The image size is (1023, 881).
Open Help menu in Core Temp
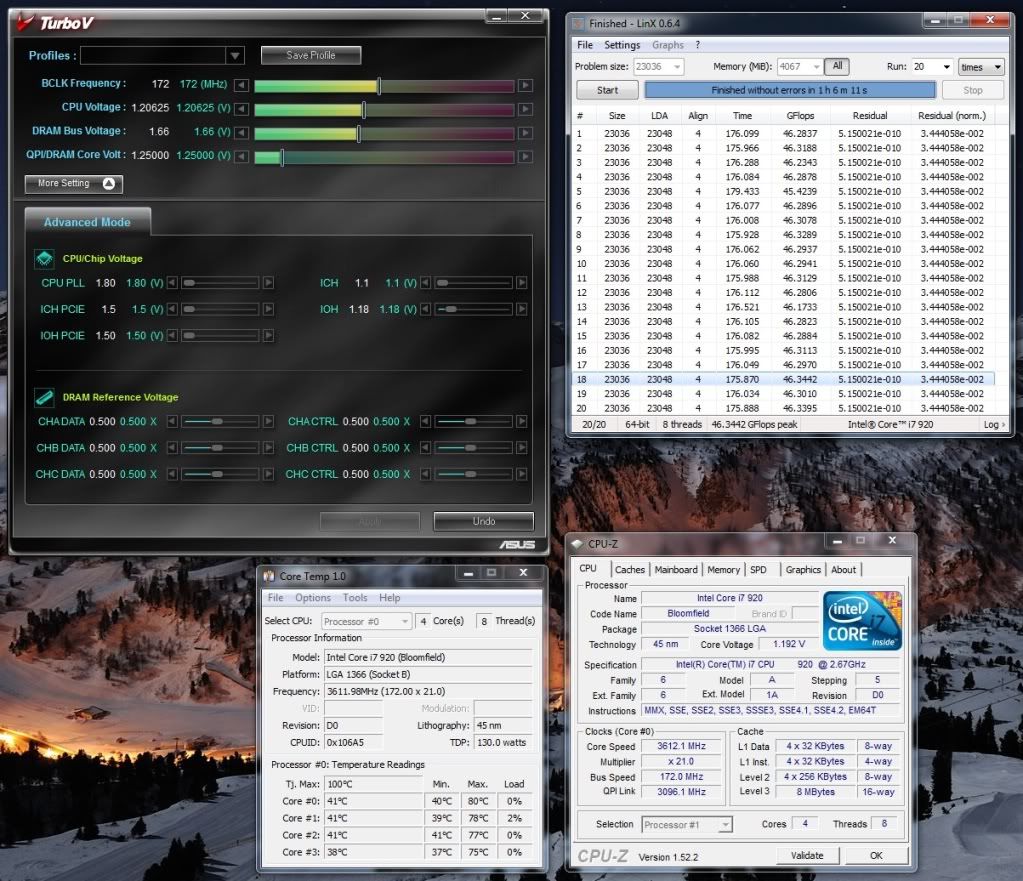(389, 598)
